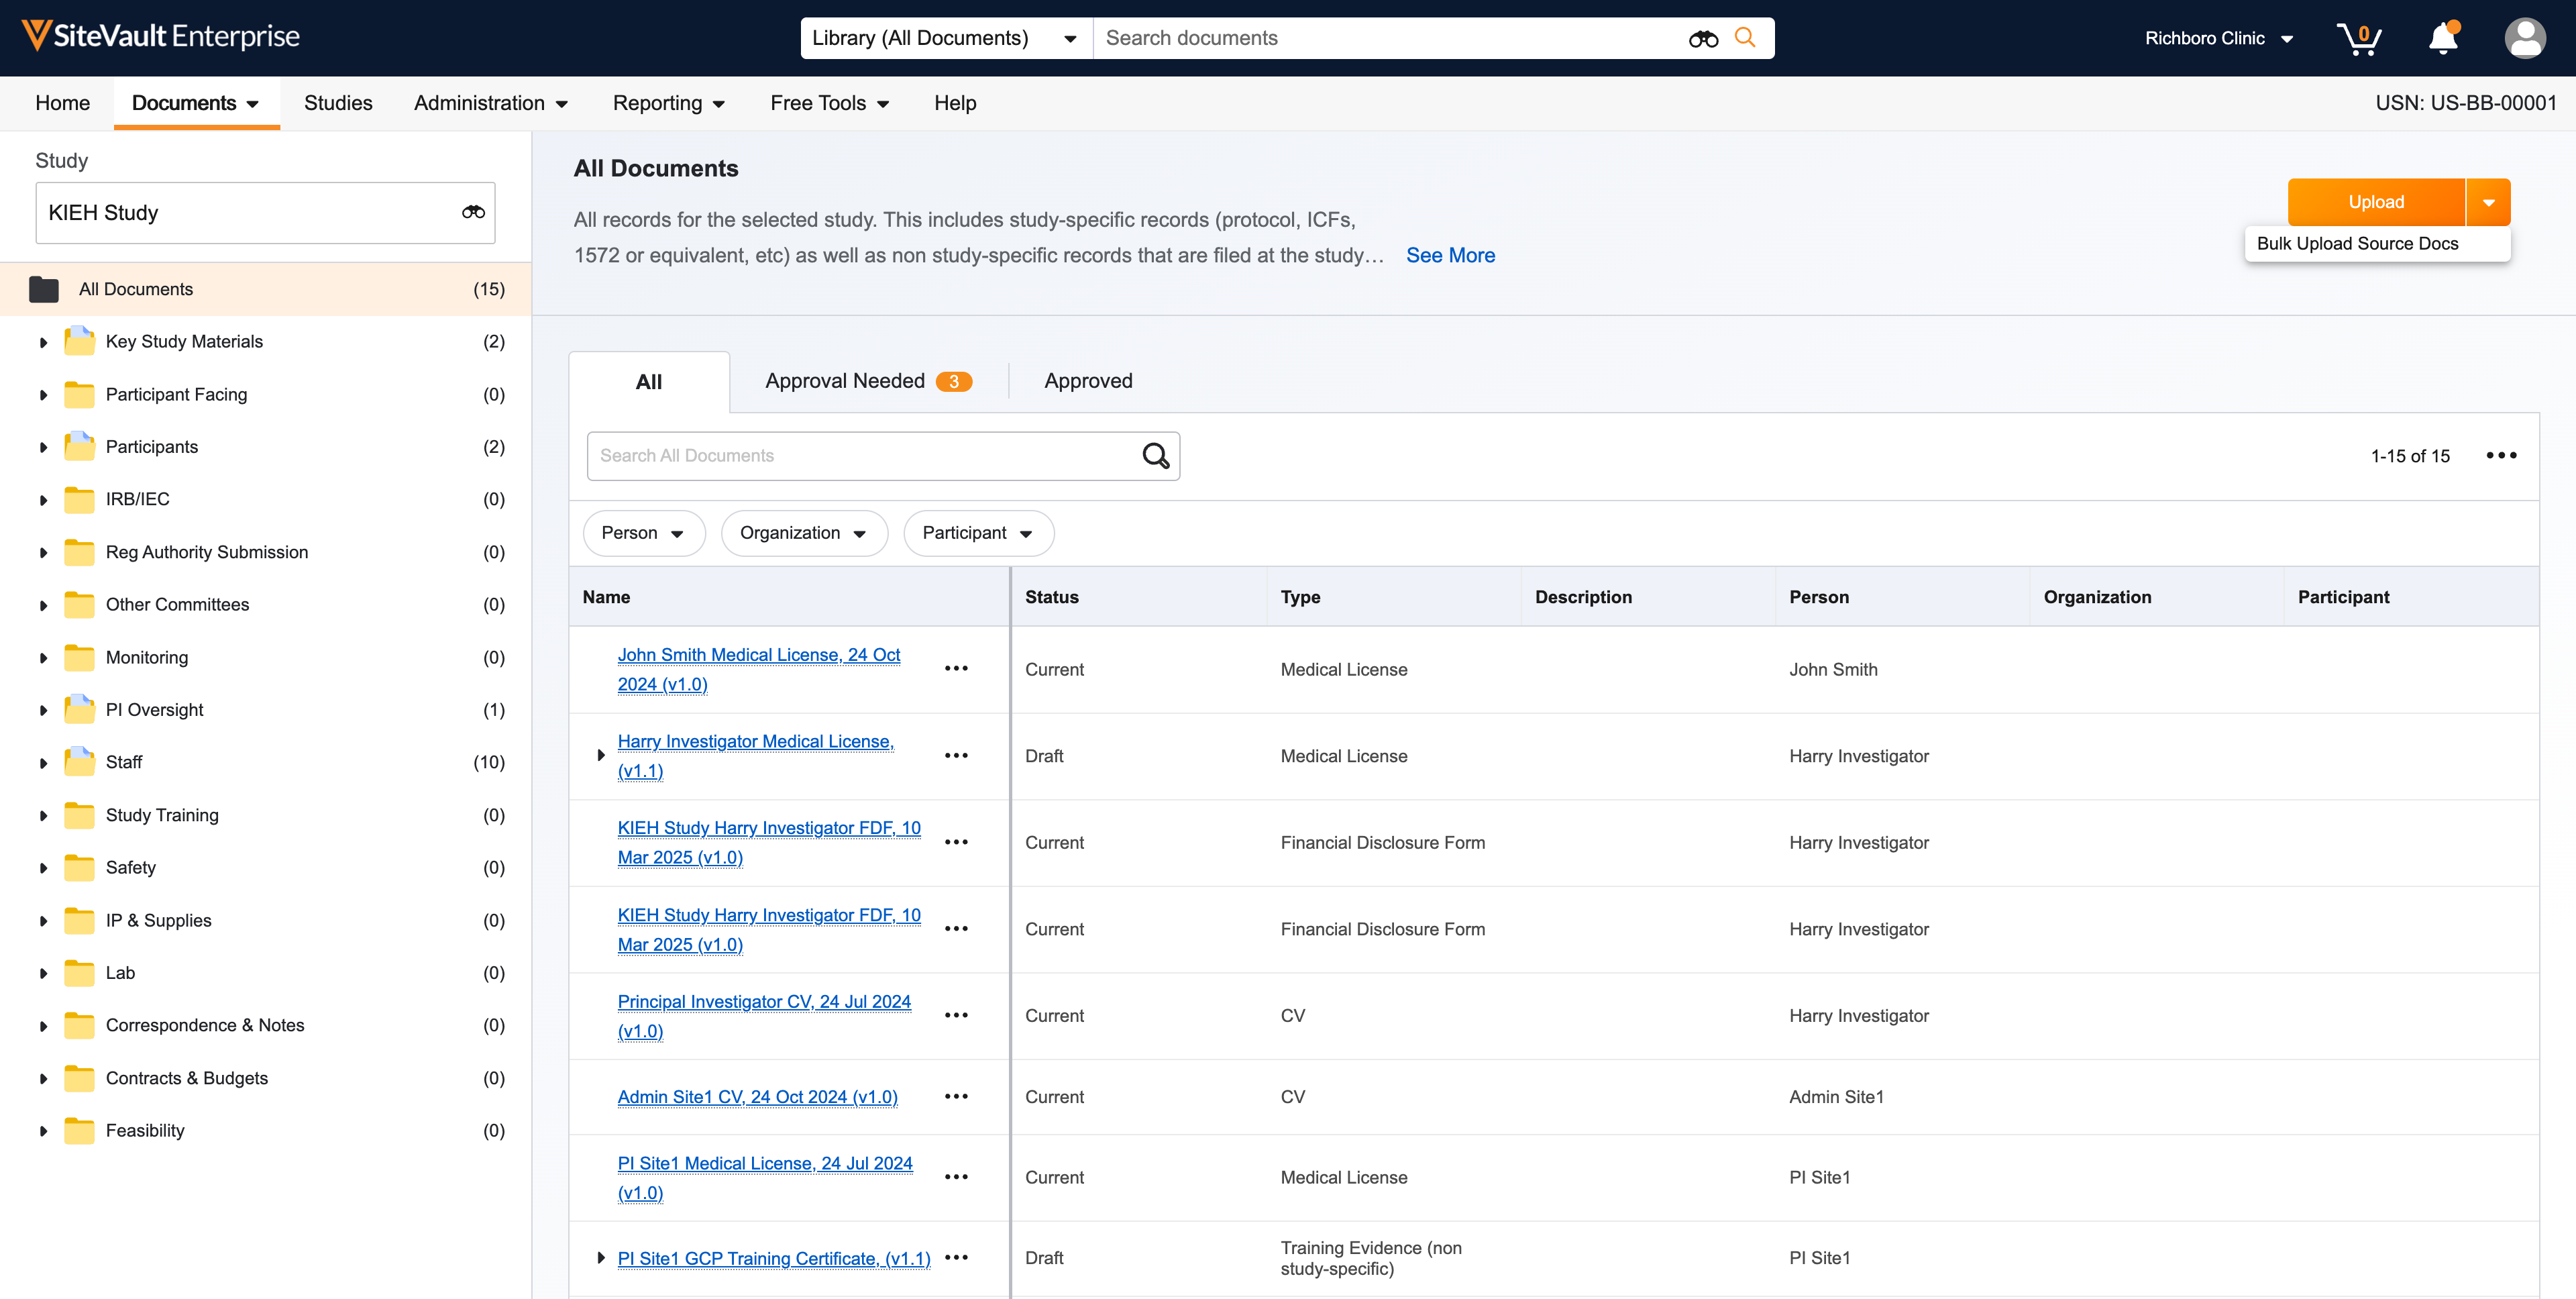Expand the Key Study Materials folder
Viewport: 2576px width, 1299px height.
point(43,342)
